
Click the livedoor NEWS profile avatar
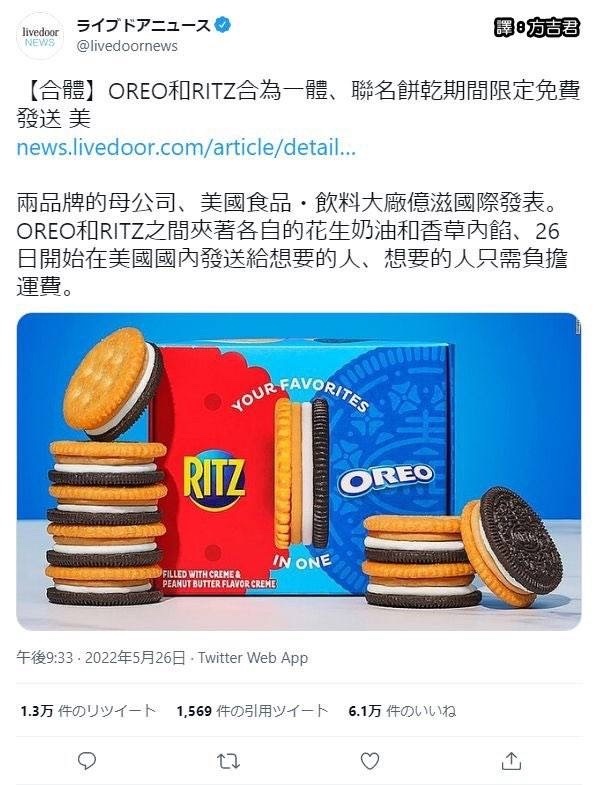click(x=41, y=36)
